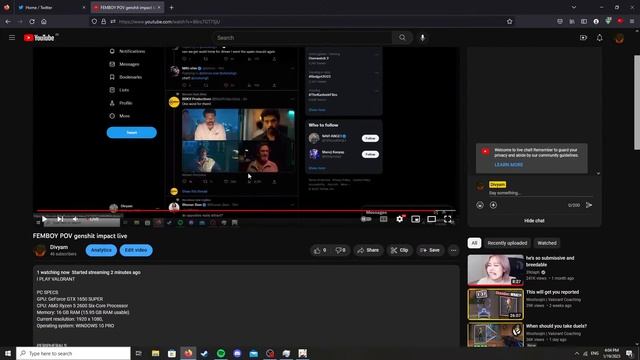Save the video to a playlist

pos(430,250)
